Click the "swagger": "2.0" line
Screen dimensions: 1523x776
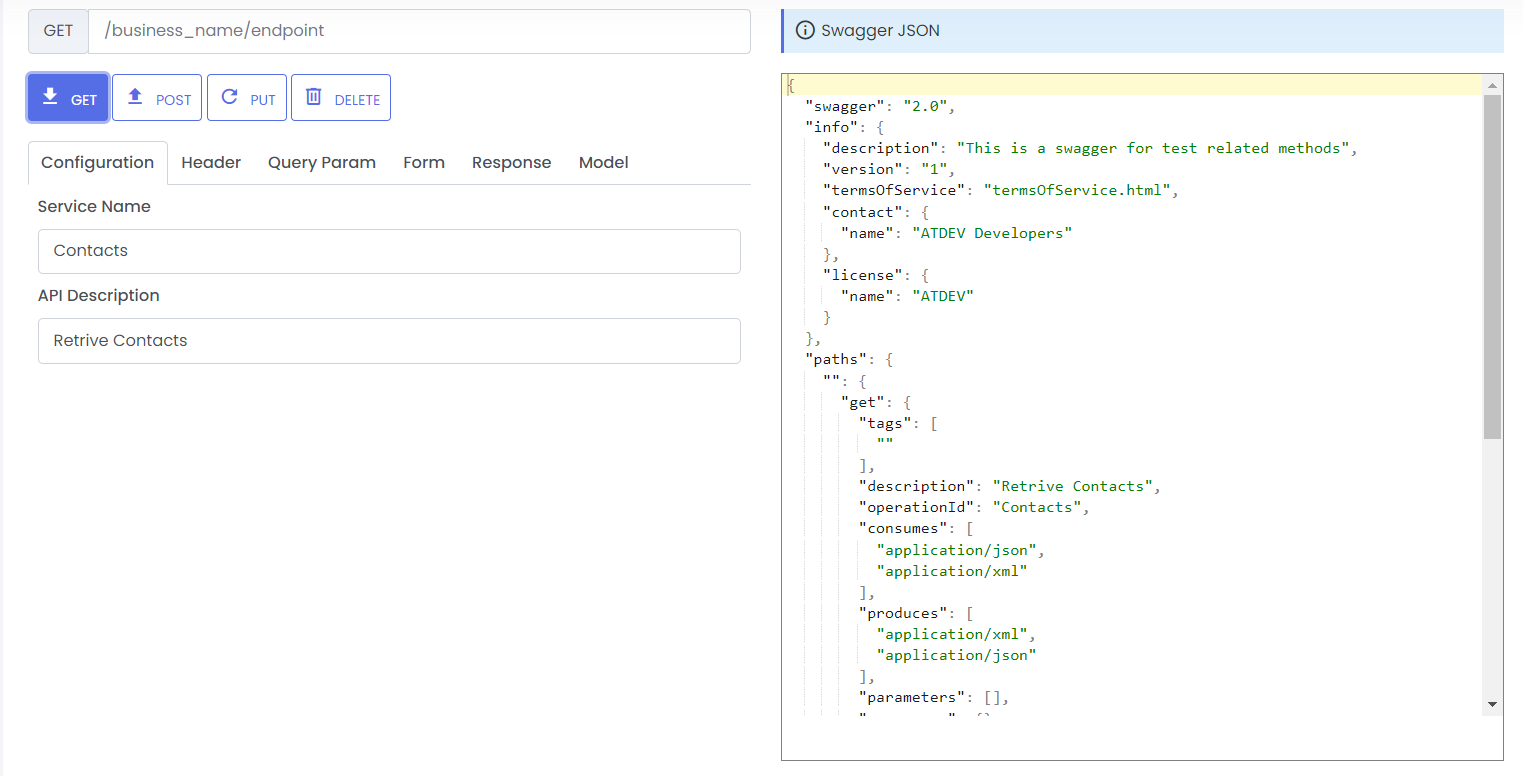point(882,106)
